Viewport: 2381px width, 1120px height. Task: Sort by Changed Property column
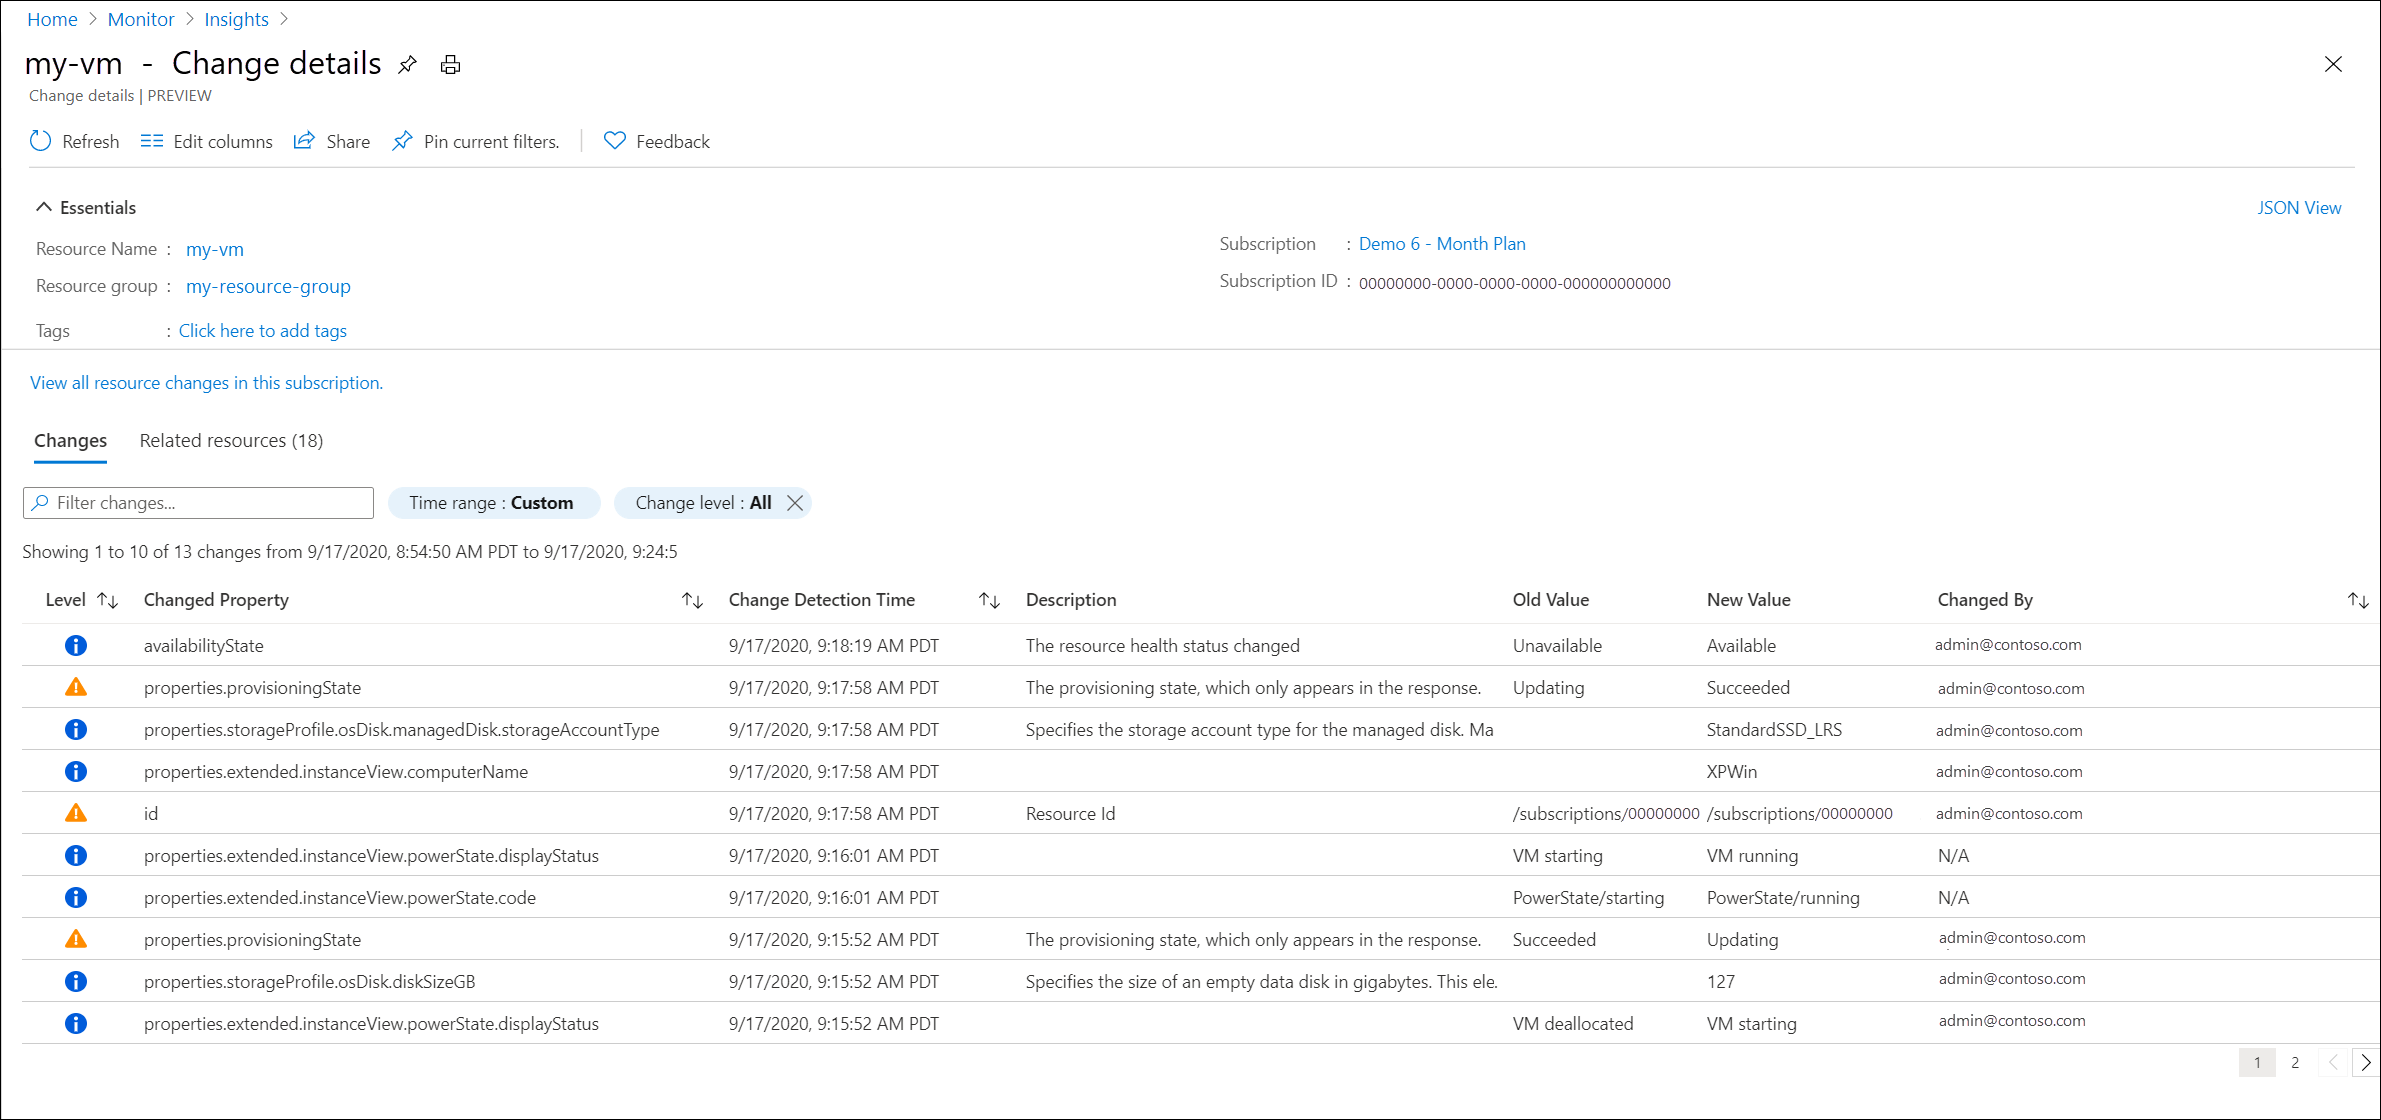692,600
